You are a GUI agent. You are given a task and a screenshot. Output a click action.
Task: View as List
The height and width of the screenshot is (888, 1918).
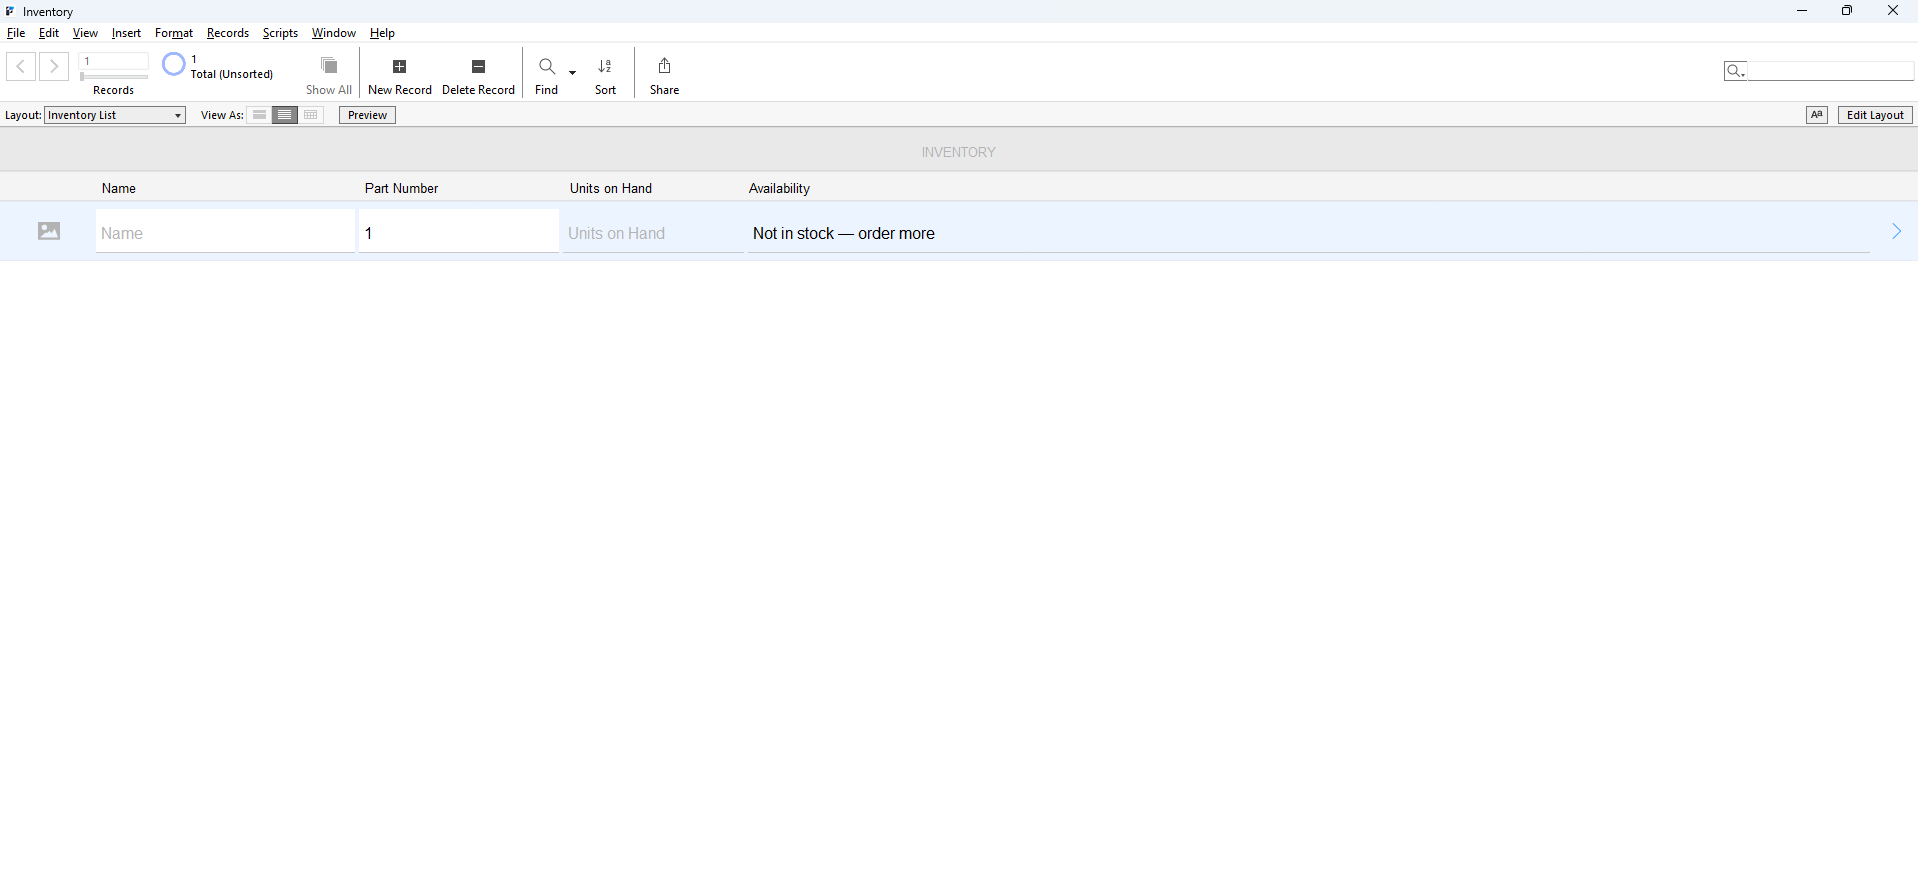285,115
